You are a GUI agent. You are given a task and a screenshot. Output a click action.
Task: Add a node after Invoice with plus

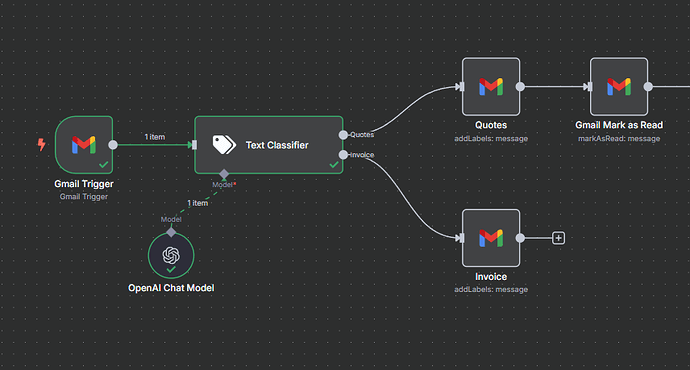558,238
